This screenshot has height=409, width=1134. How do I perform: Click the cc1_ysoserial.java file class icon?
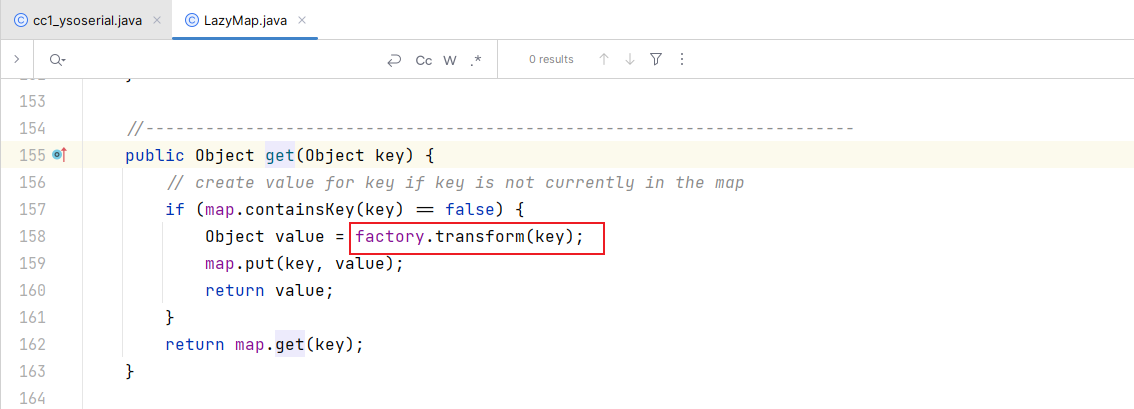pyautogui.click(x=21, y=20)
